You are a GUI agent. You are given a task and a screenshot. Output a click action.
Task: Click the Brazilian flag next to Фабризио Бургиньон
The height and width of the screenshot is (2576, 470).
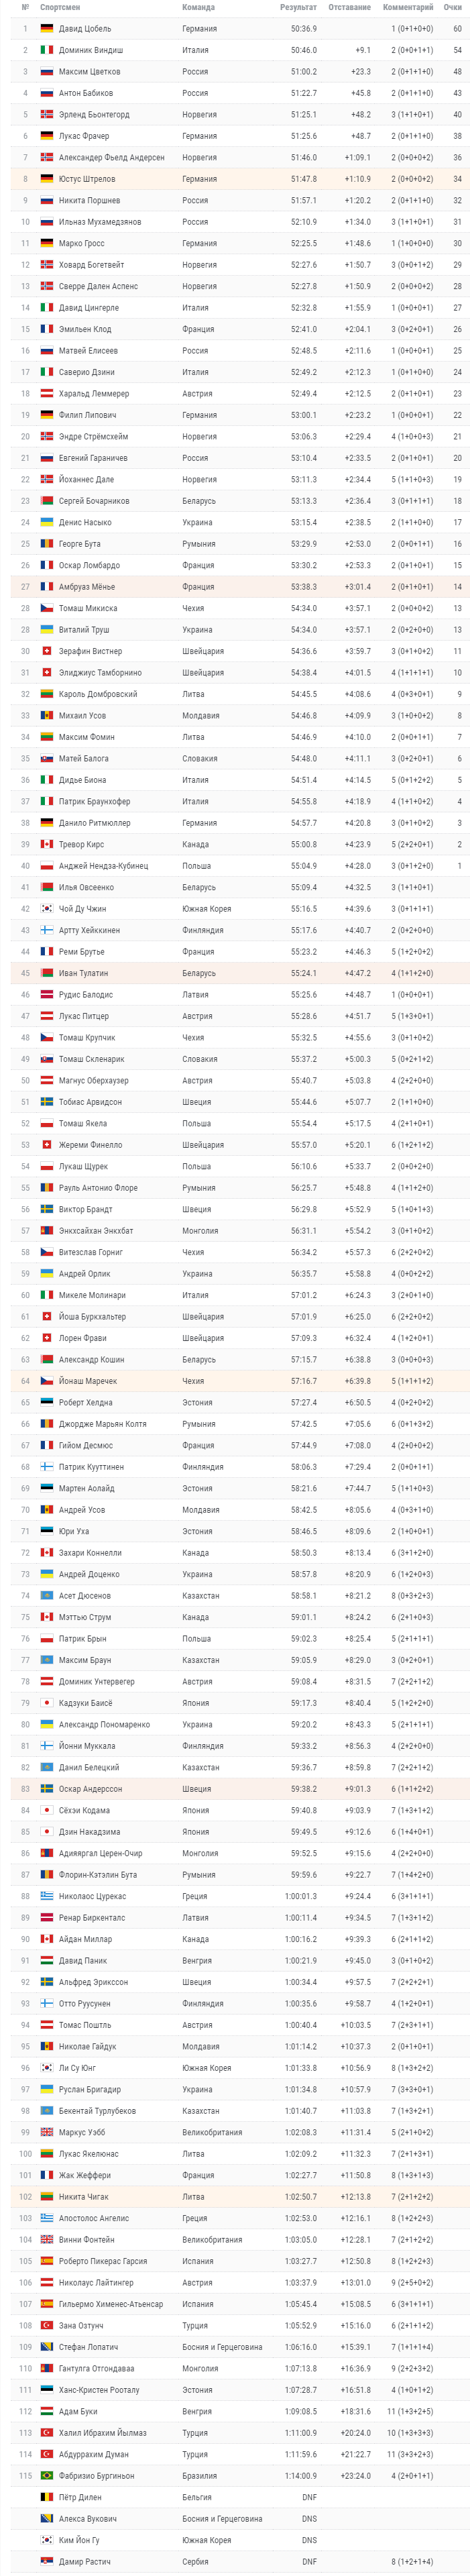(46, 2475)
